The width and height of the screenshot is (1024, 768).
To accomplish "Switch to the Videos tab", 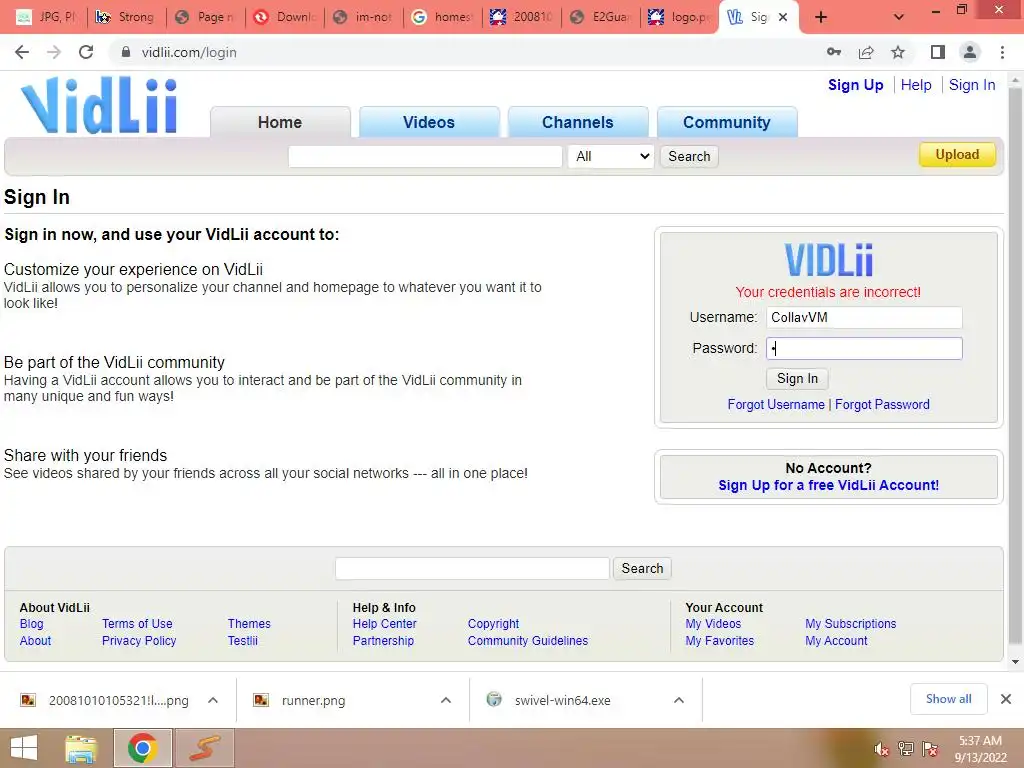I will (429, 122).
